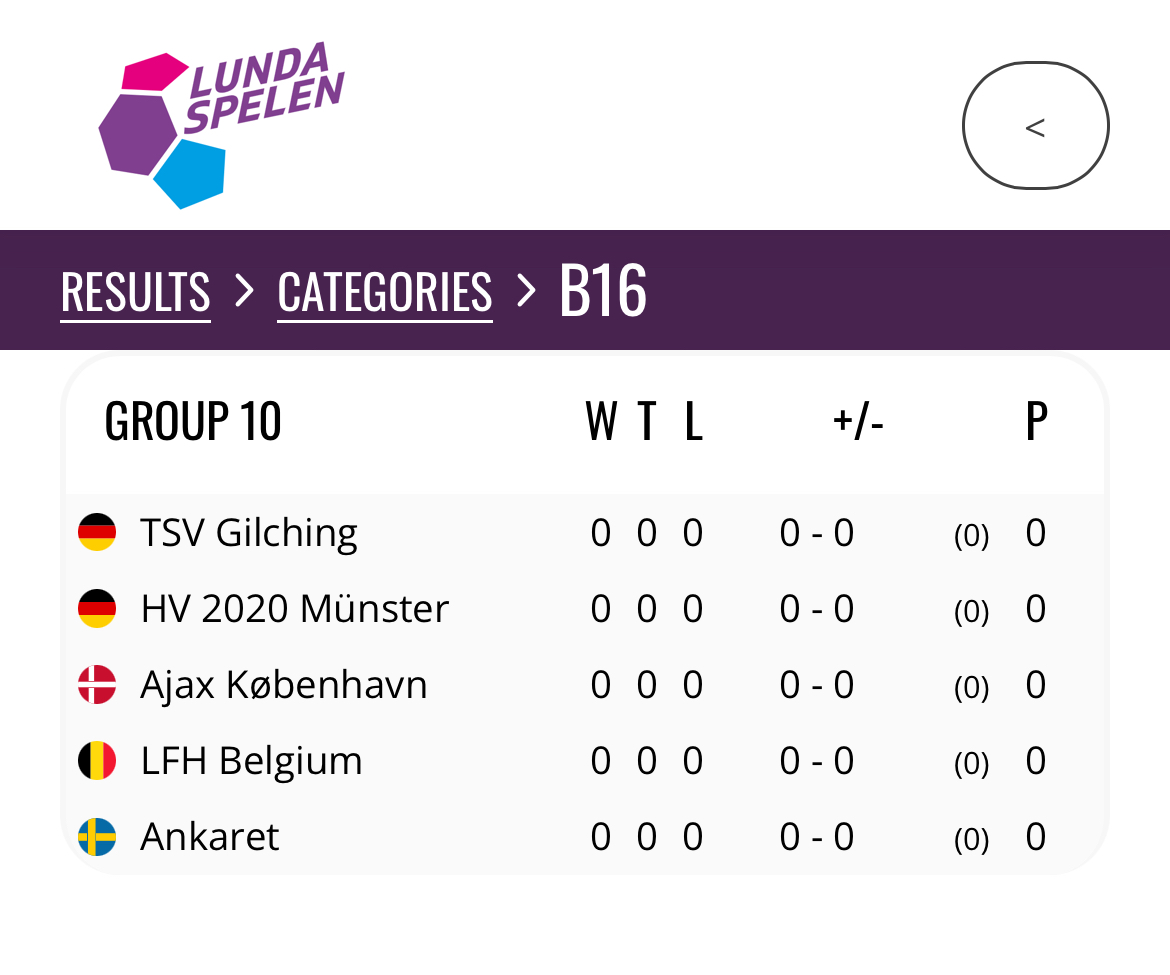The width and height of the screenshot is (1170, 975).
Task: Open the Categories breadcrumb link
Action: pos(385,292)
